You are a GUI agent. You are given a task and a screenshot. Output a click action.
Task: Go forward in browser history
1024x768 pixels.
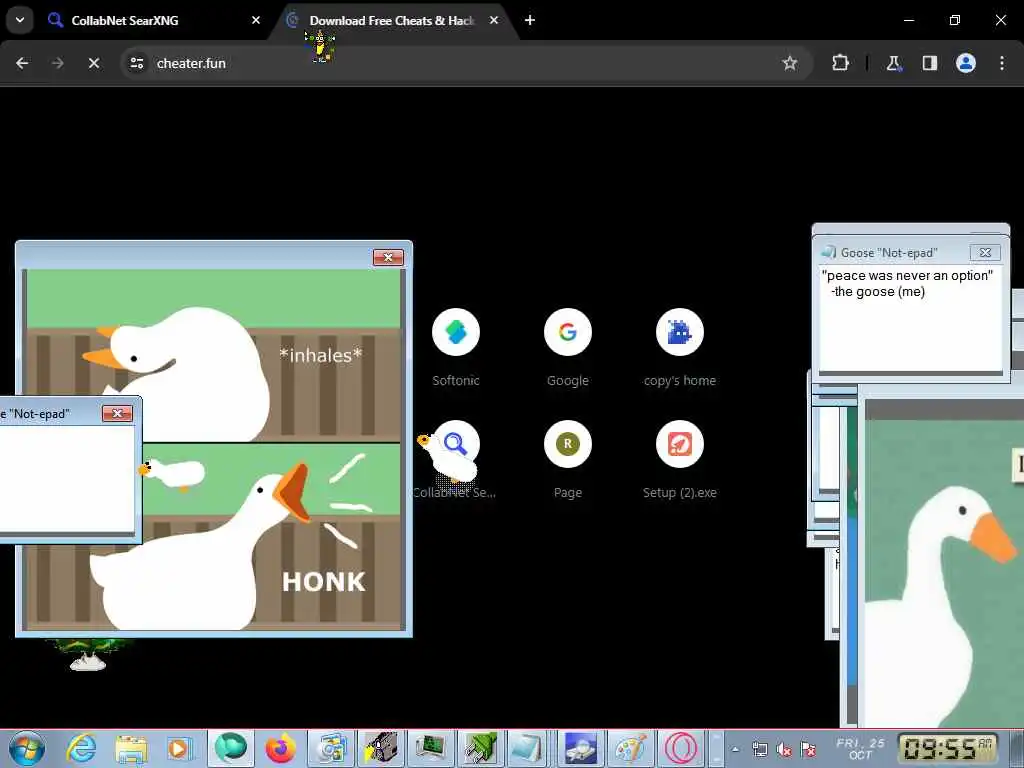click(58, 63)
